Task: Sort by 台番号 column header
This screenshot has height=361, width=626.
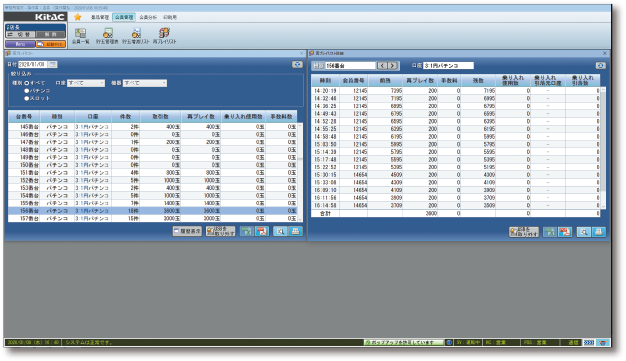Action: 24,117
